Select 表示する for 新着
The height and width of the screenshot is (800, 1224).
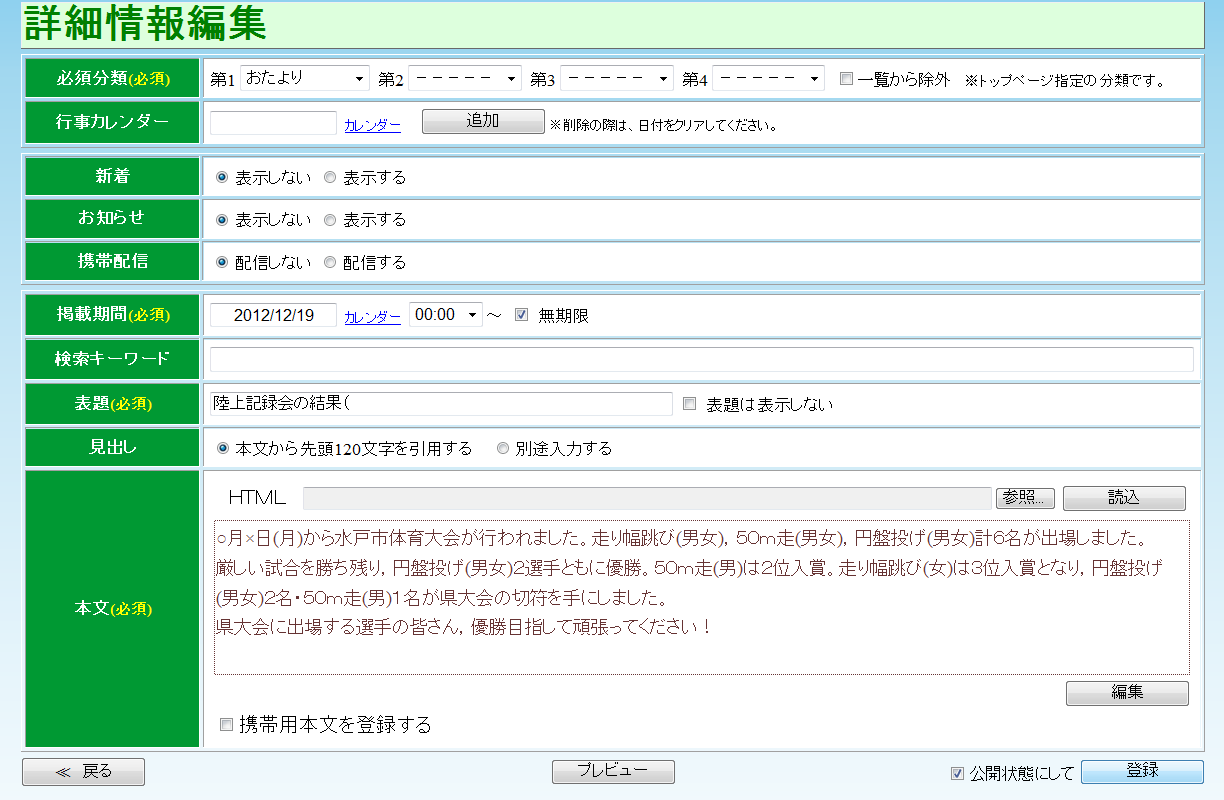coord(330,177)
